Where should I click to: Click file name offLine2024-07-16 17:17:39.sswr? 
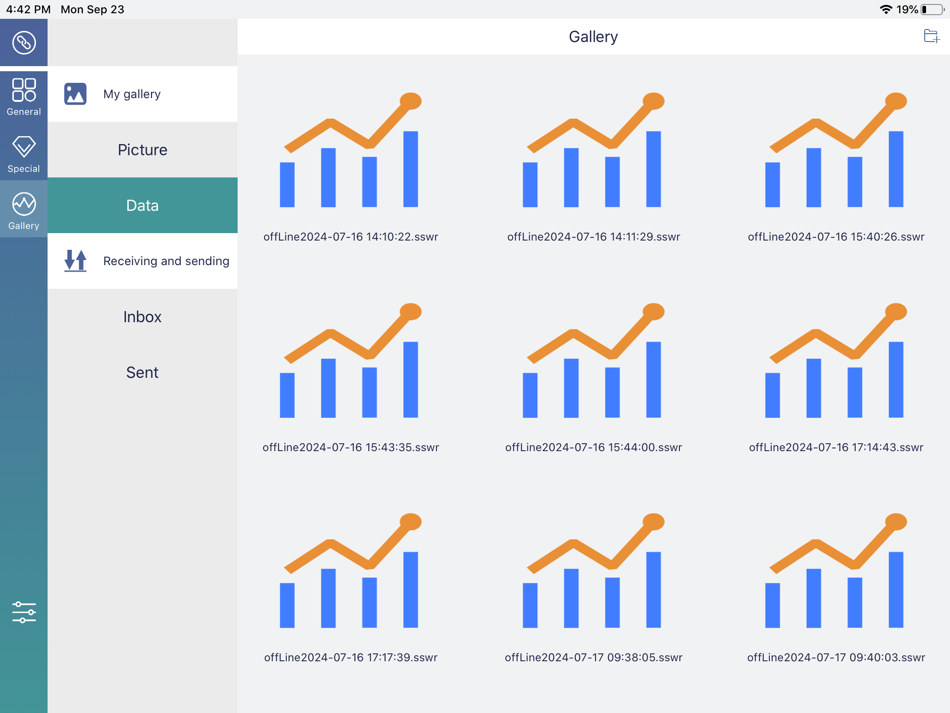351,657
